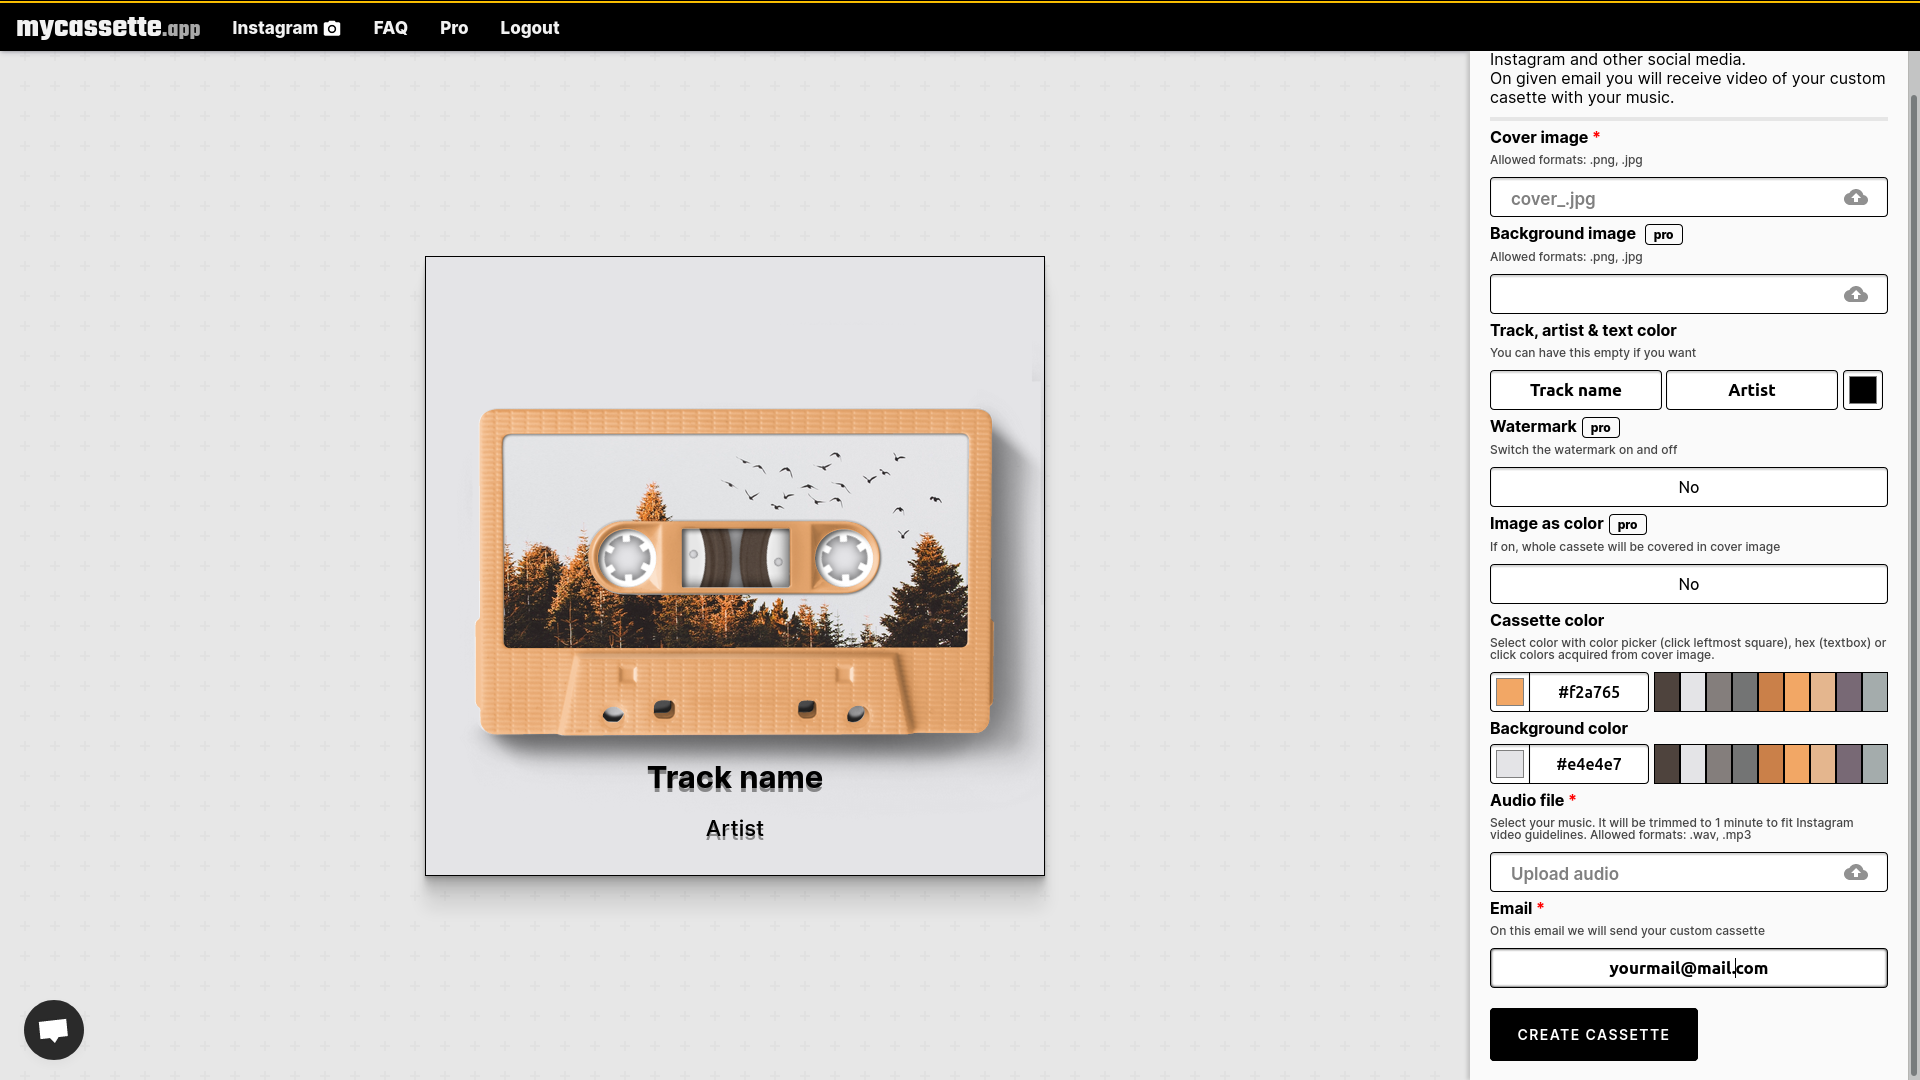The image size is (1920, 1080).
Task: Click the upload icon for audio file
Action: pyautogui.click(x=1855, y=872)
